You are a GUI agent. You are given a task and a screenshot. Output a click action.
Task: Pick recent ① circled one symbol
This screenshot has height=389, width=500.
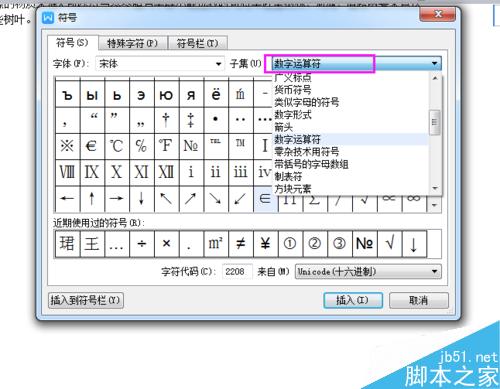[x=290, y=244]
